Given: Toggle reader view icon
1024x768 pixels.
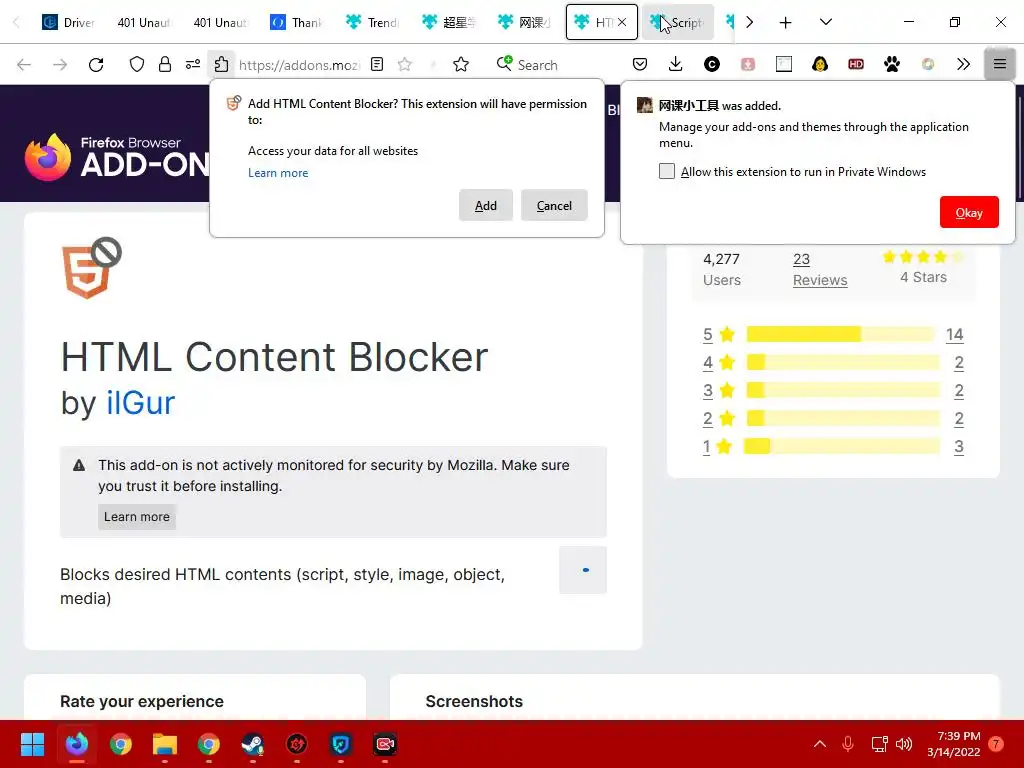Looking at the screenshot, I should 377,64.
